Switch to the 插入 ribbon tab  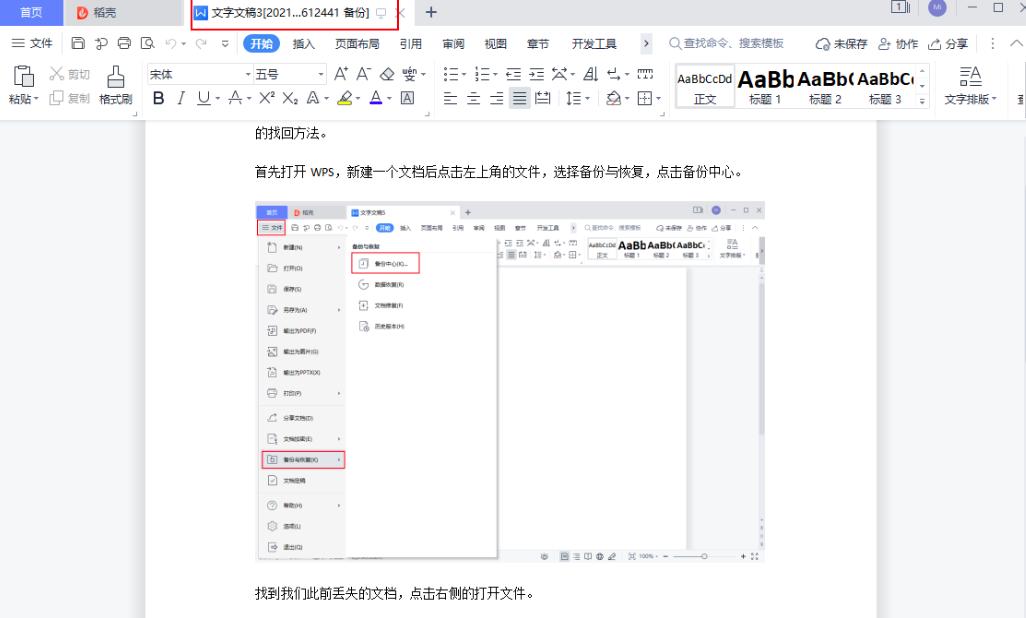pos(302,43)
